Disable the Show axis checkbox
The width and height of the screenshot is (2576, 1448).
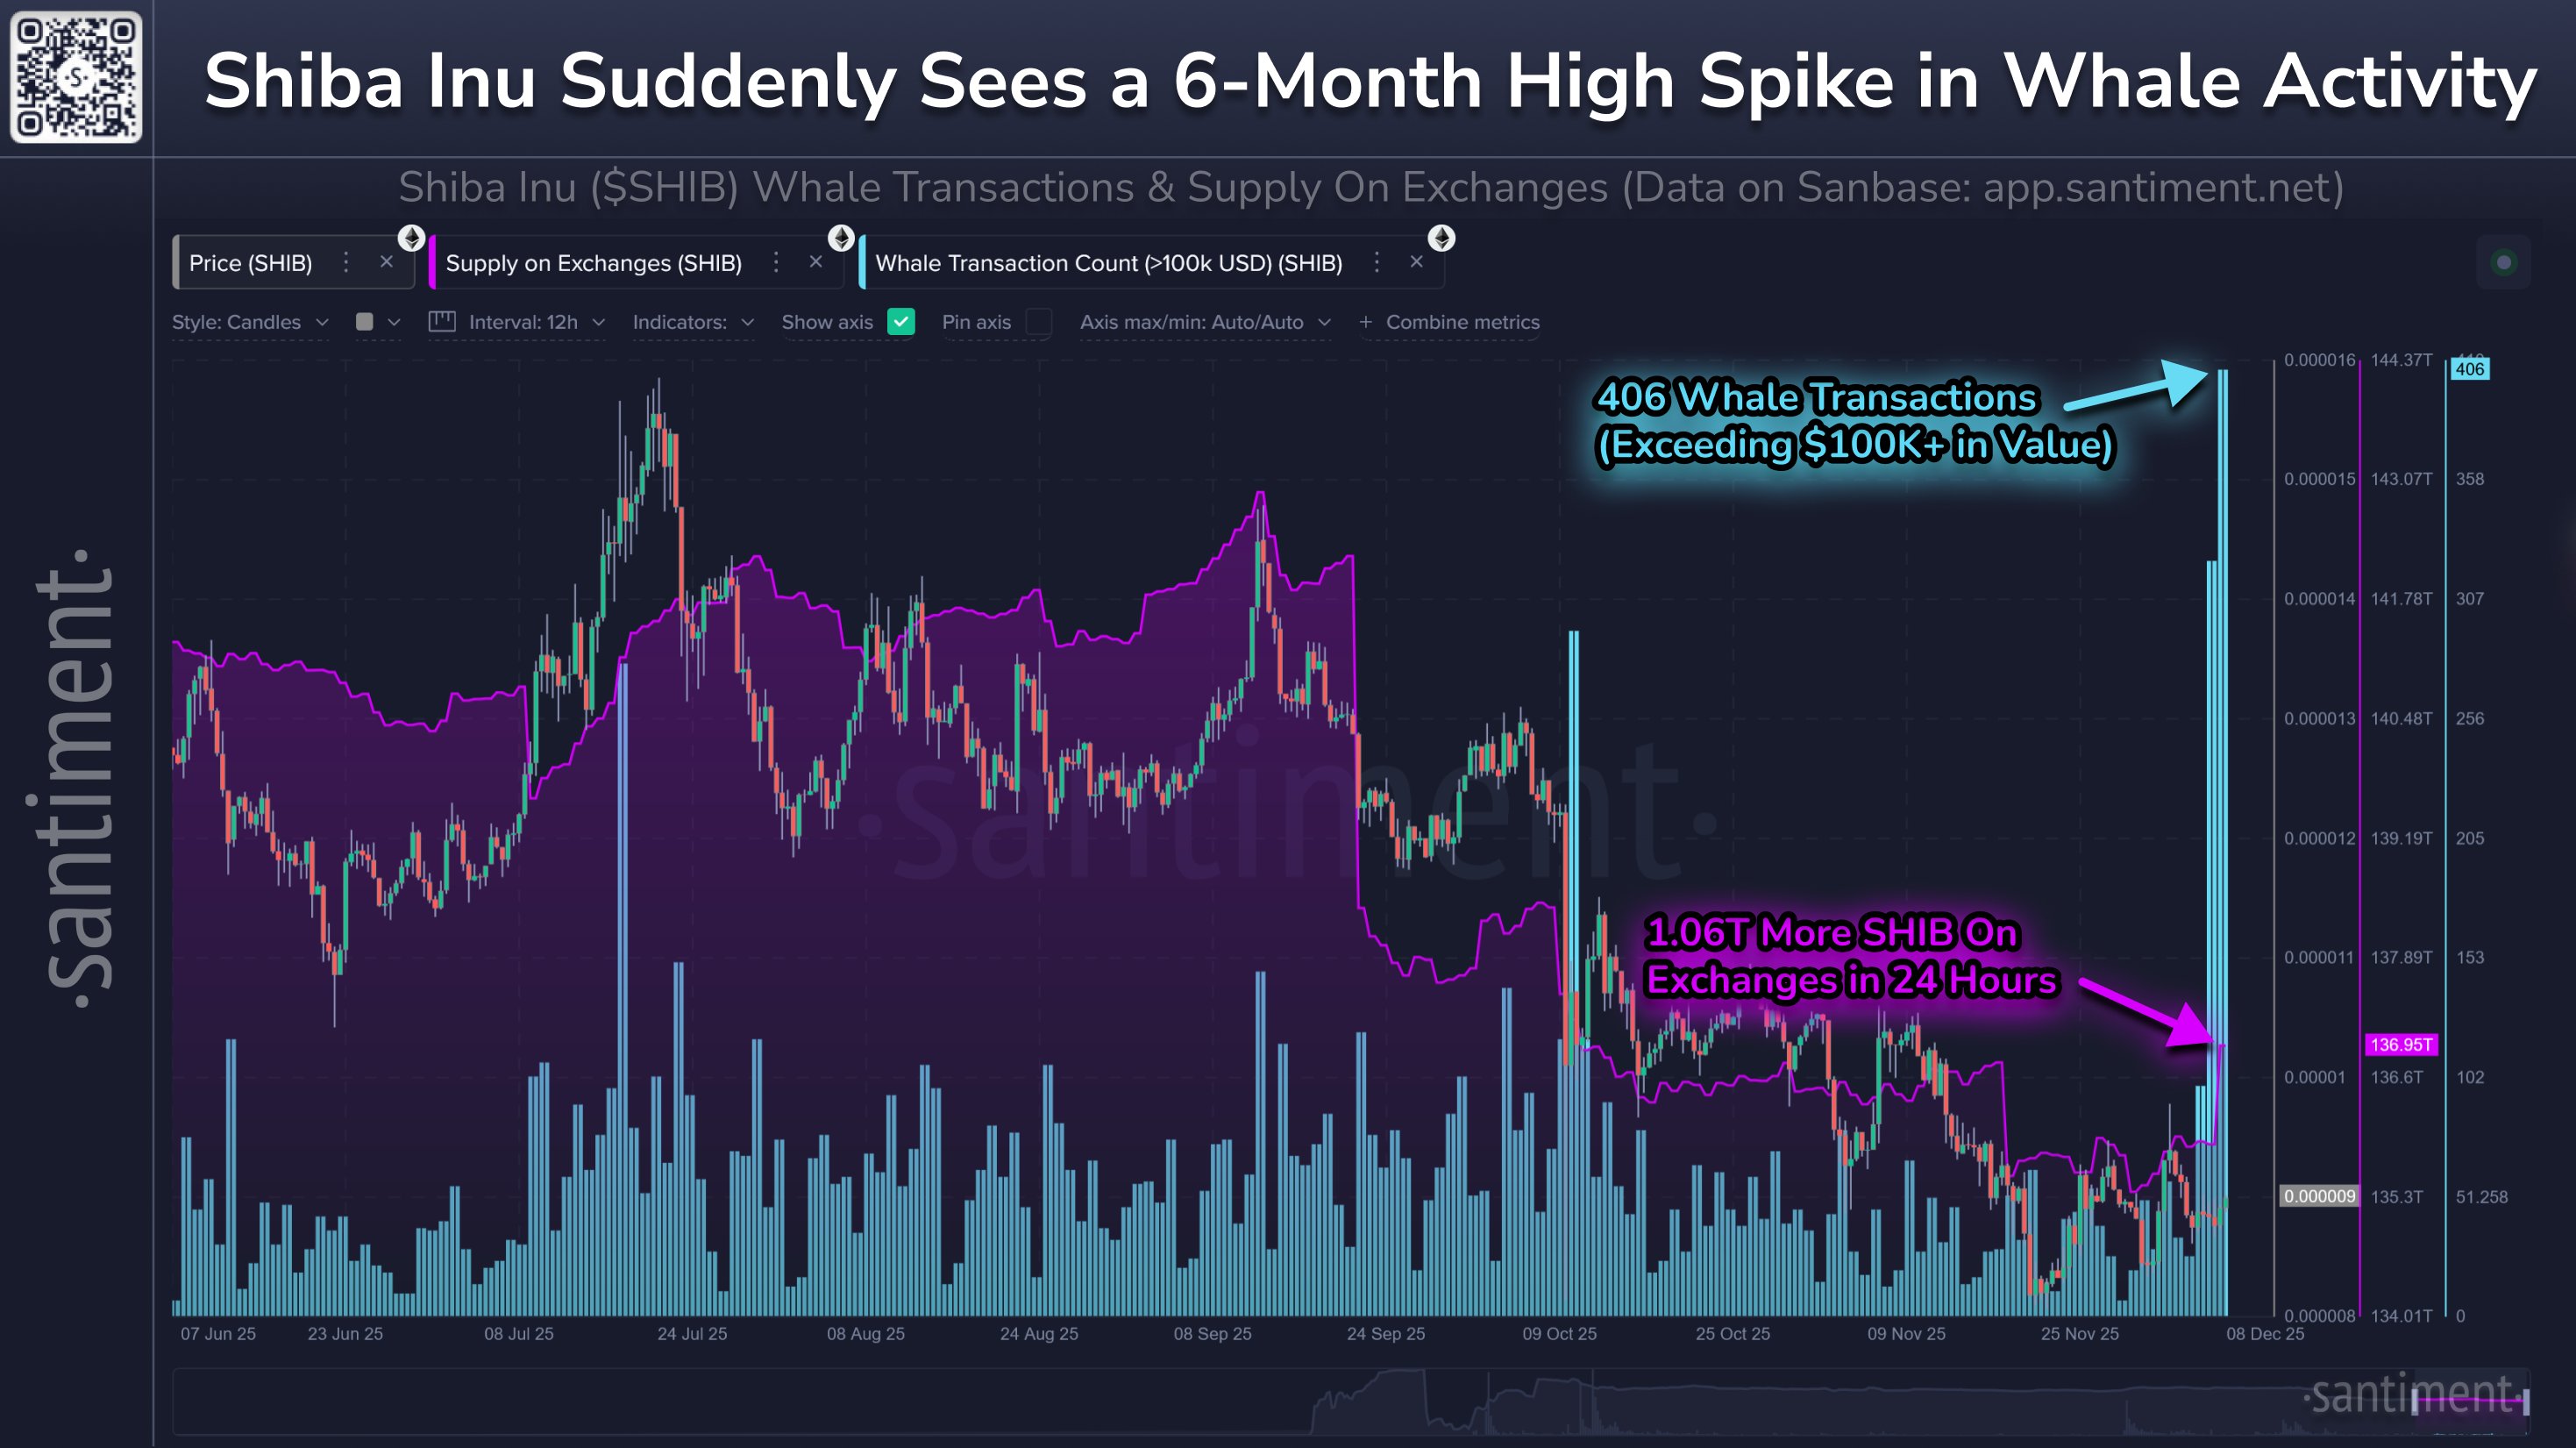(901, 322)
